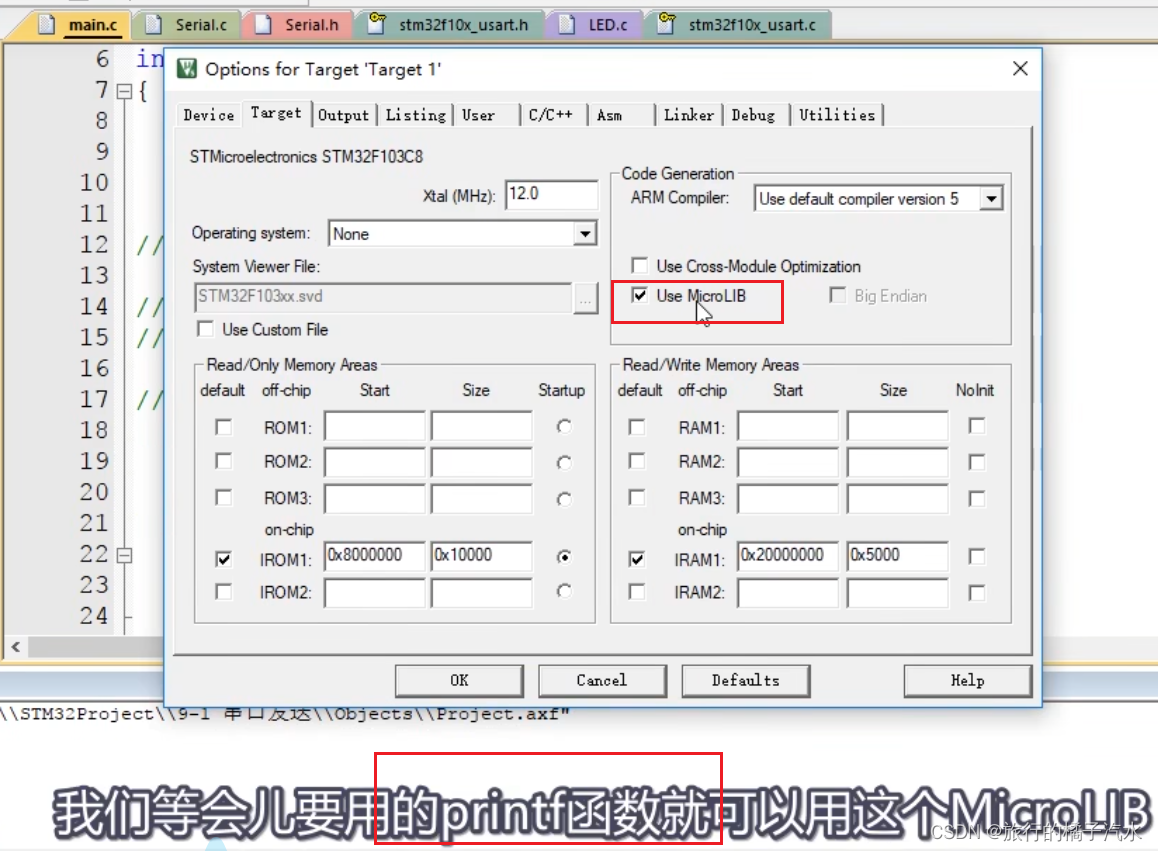The image size is (1158, 851).
Task: Click the Xtal (MHz) input field
Action: (x=551, y=194)
